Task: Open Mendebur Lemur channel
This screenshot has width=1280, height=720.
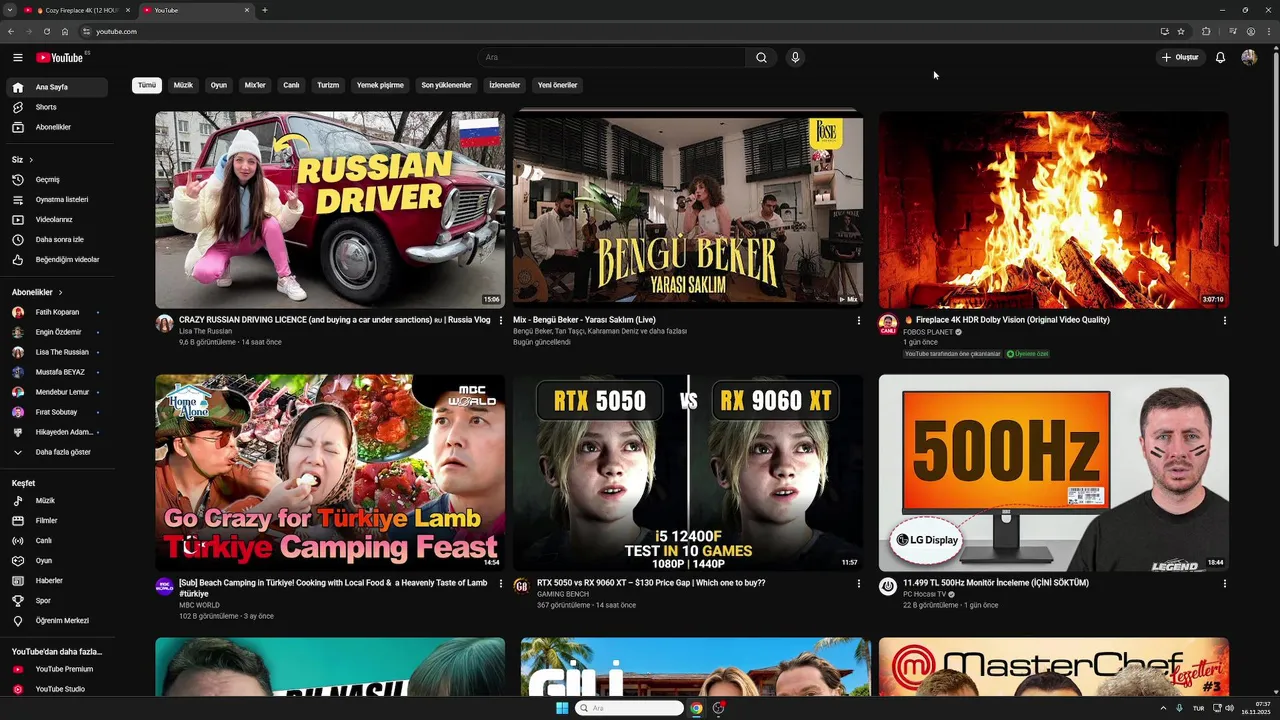Action: [56, 392]
